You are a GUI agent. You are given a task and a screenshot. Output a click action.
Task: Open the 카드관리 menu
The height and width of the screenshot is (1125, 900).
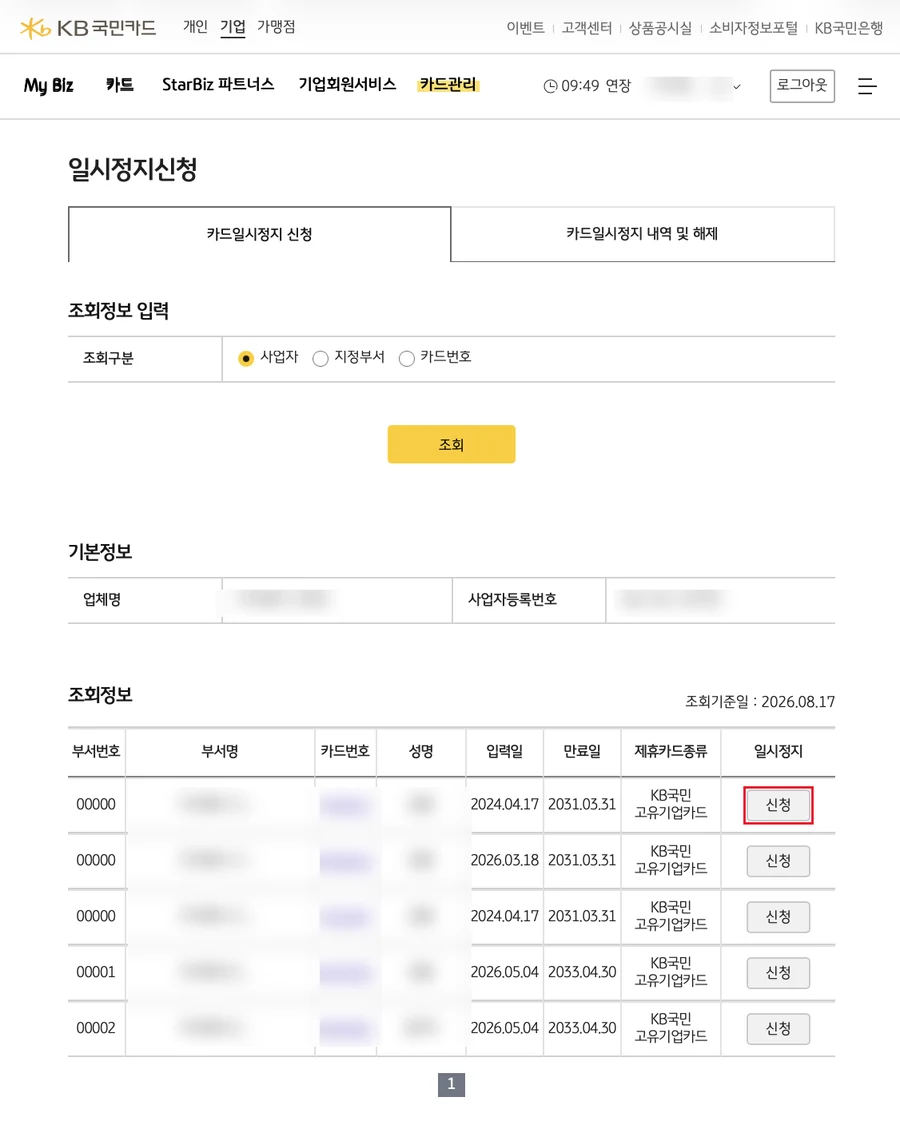448,85
